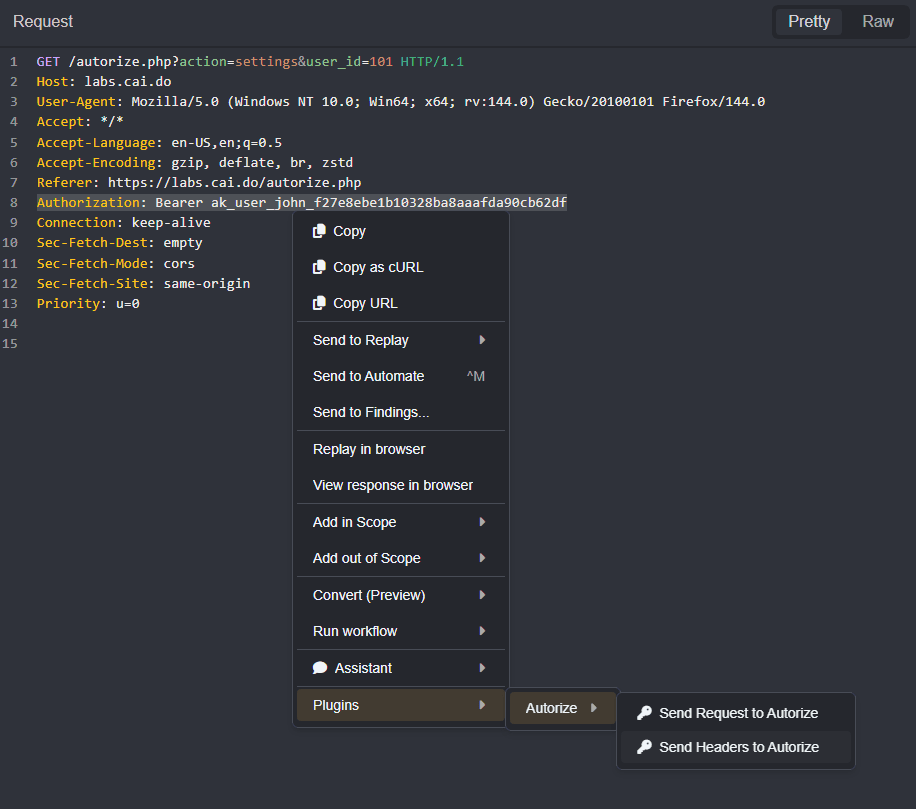Expand the Run workflow submenu arrow
Viewport: 916px width, 809px height.
(x=482, y=631)
